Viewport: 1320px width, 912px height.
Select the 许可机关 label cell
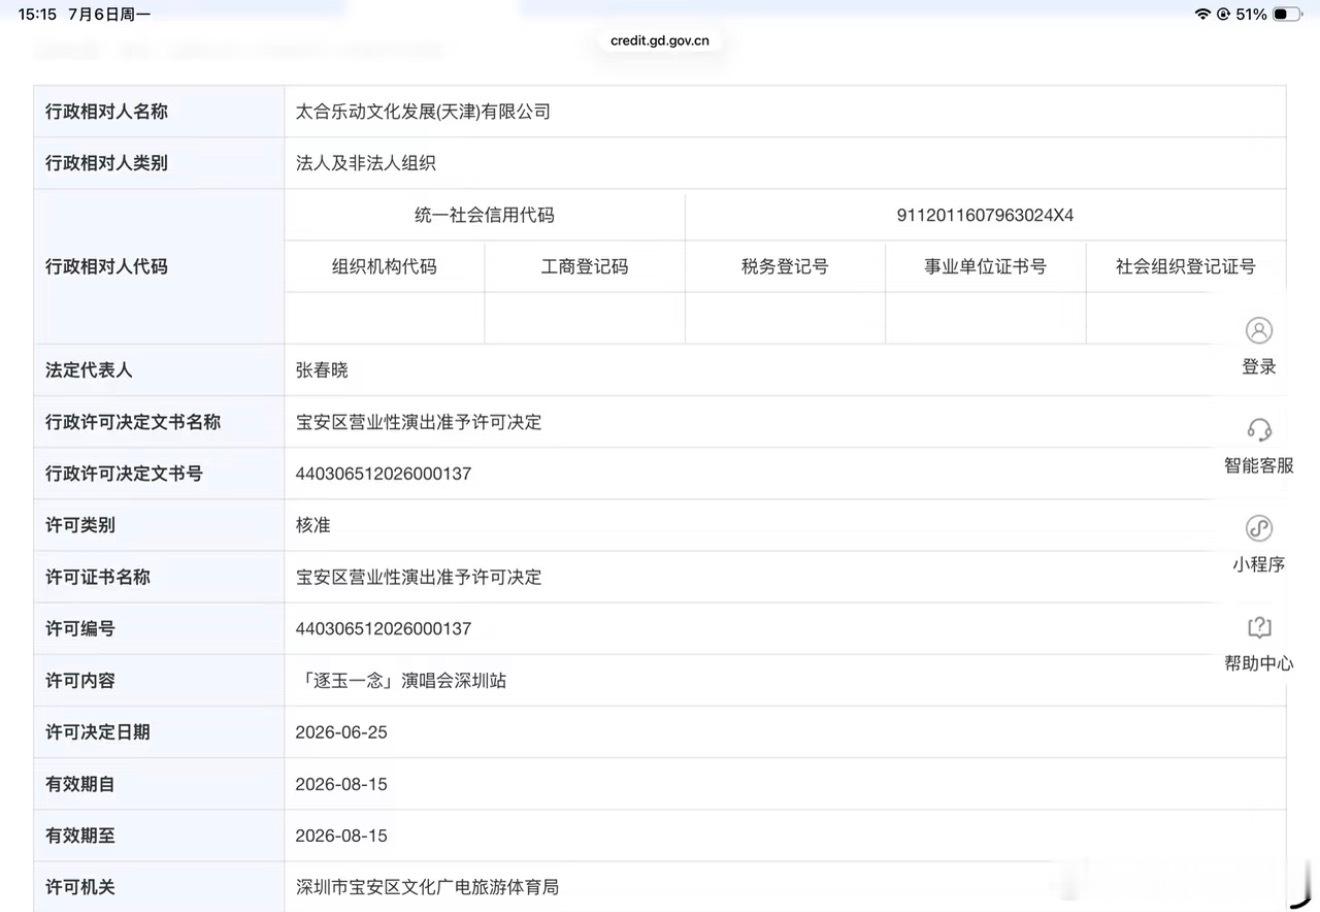pos(159,887)
